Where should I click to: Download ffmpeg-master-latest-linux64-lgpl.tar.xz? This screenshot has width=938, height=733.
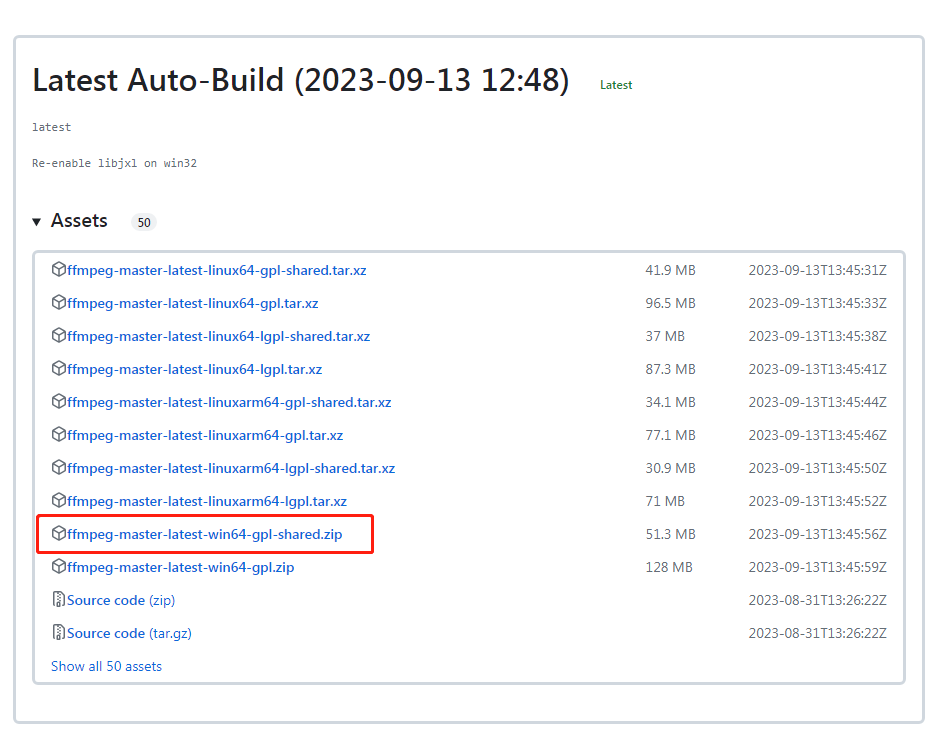point(194,369)
